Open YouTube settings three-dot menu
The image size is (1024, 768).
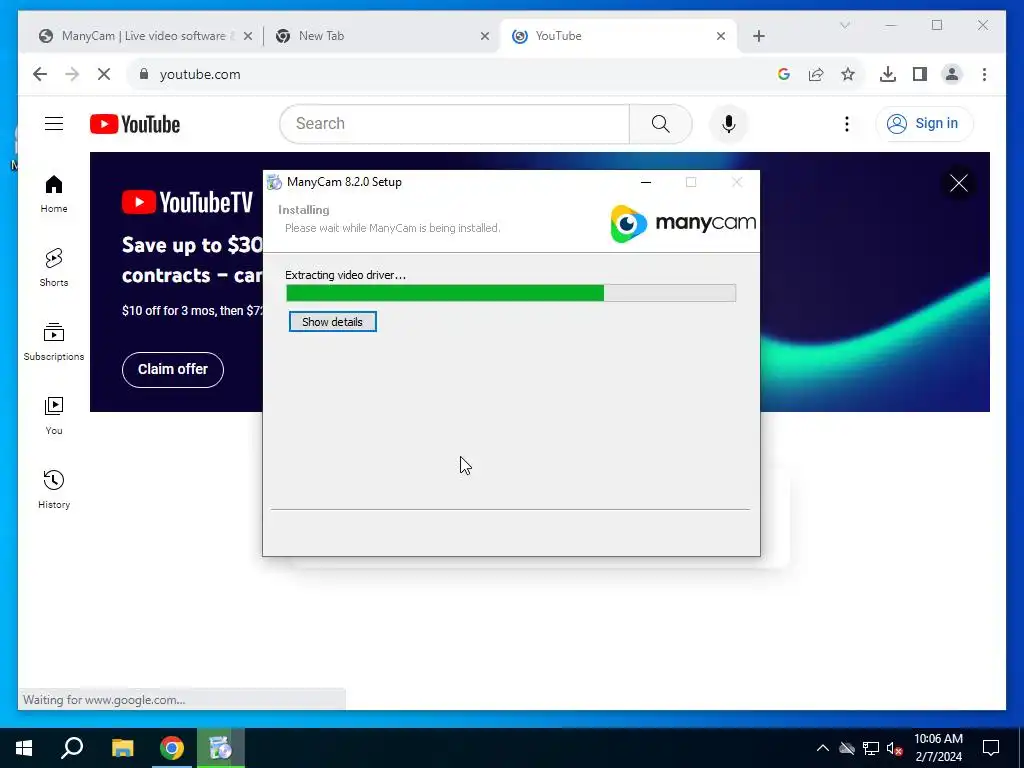[846, 123]
